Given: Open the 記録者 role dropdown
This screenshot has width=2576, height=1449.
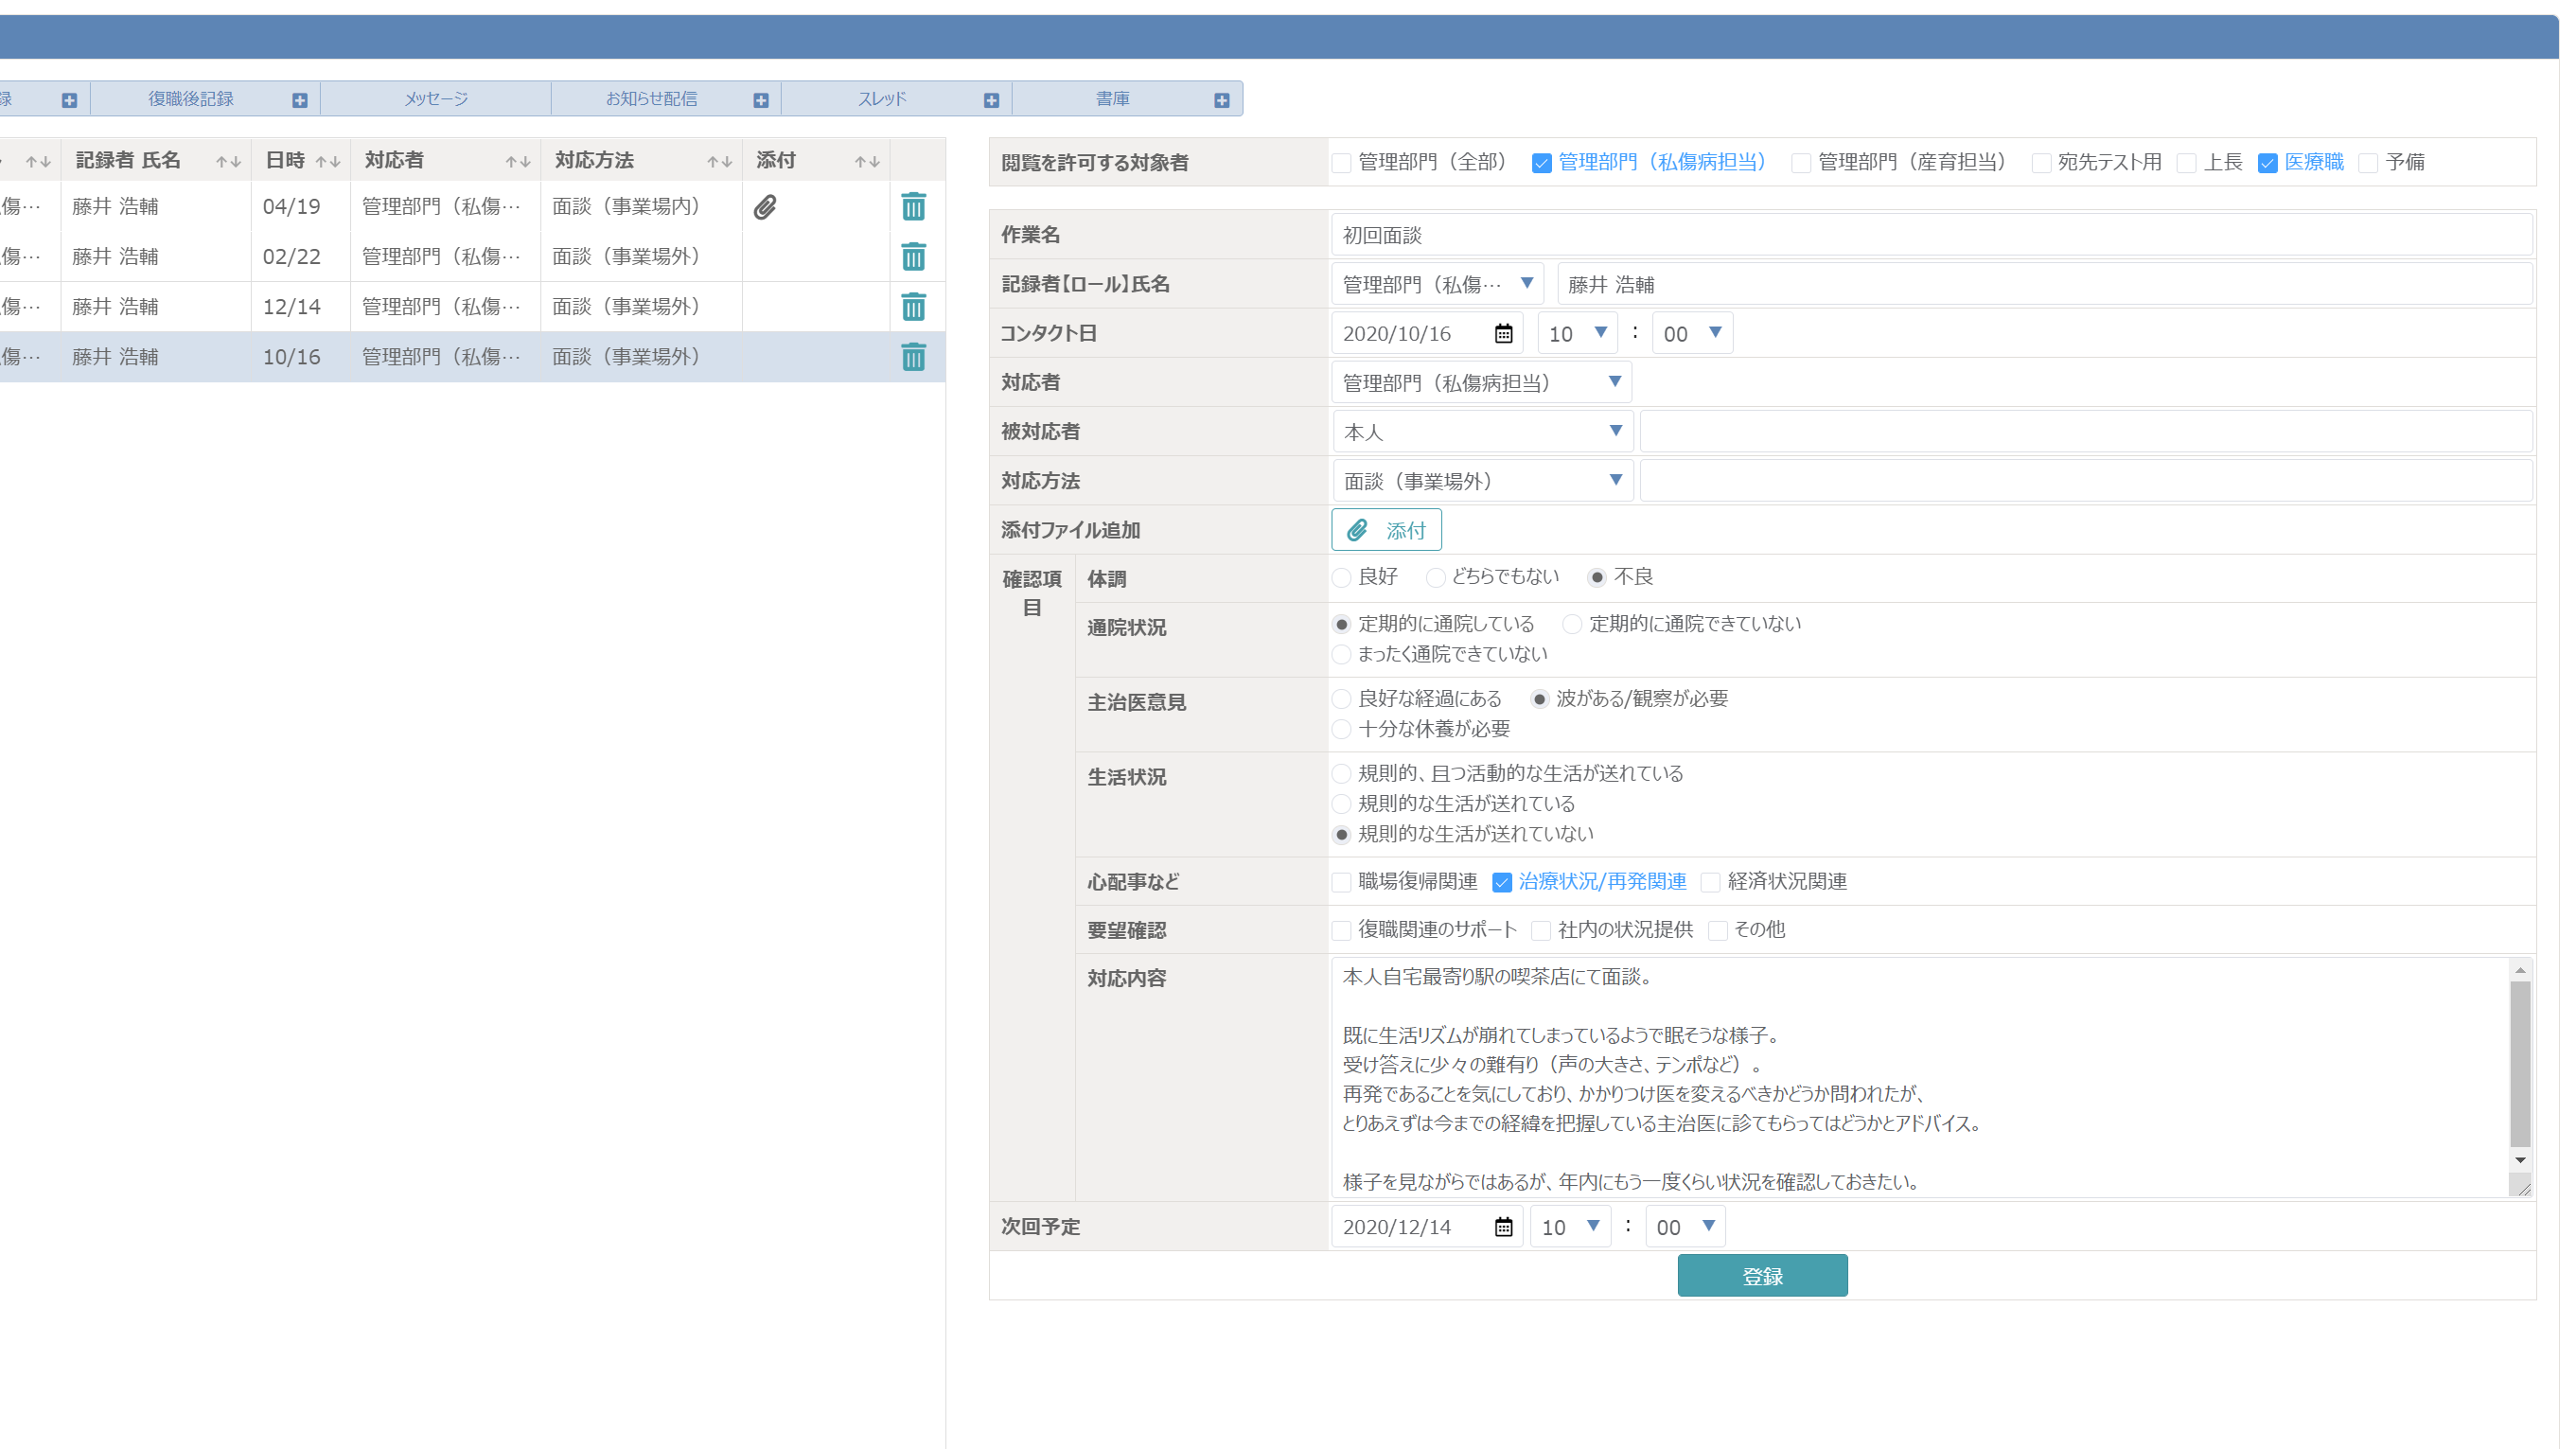Looking at the screenshot, I should (x=1437, y=284).
